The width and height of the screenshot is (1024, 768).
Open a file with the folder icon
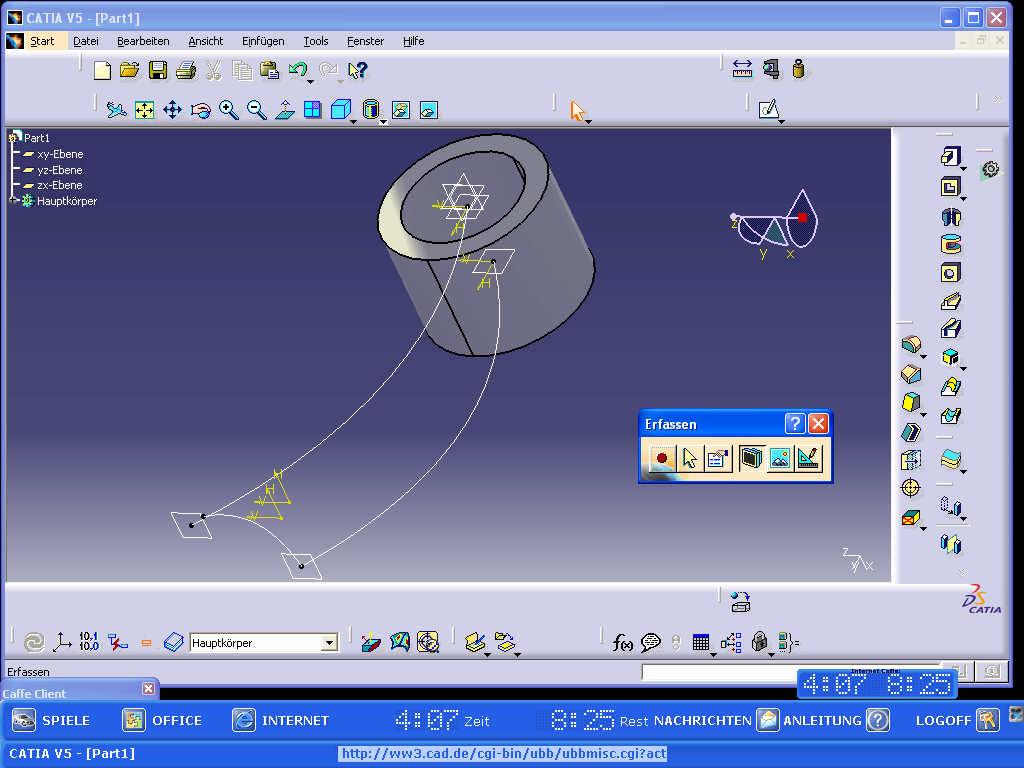coord(129,70)
